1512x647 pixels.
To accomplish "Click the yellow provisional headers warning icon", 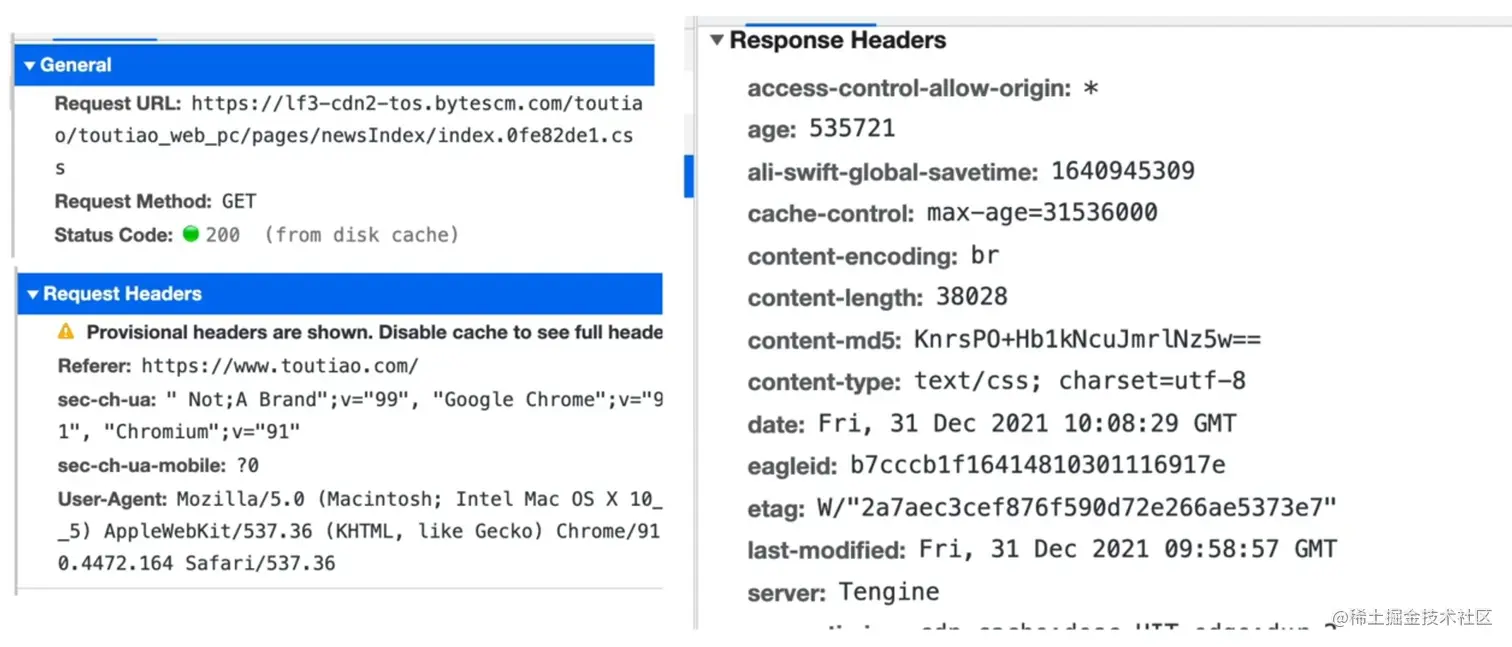I will [x=66, y=332].
